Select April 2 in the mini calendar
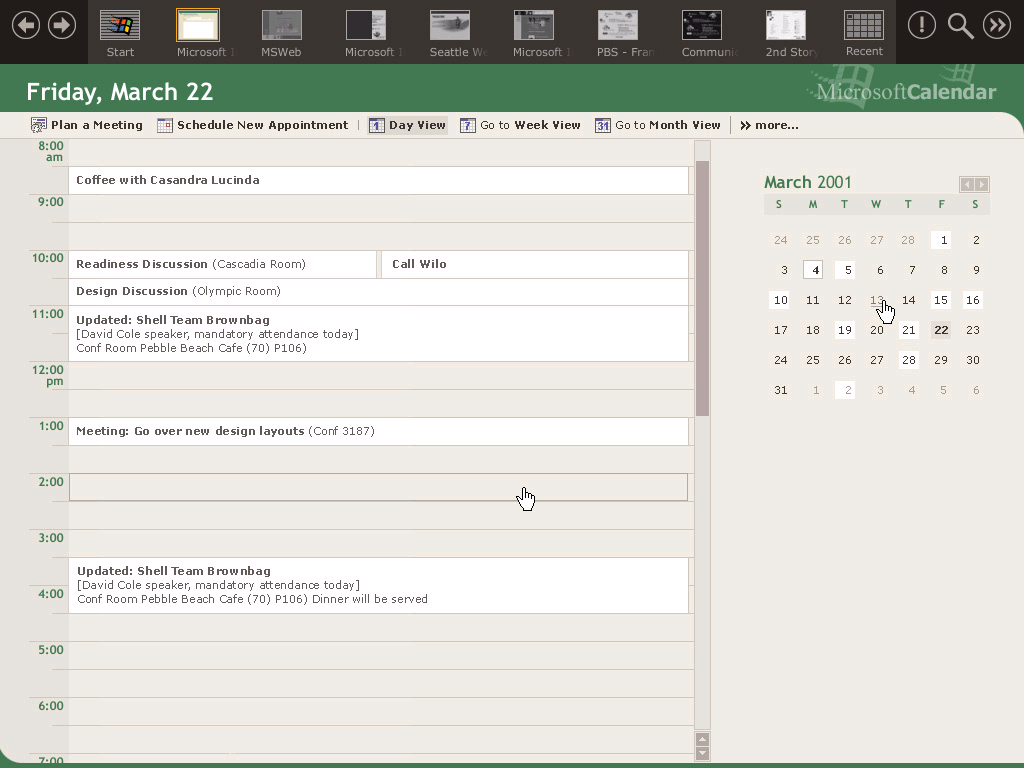Screen dimensions: 1024x768 (x=845, y=390)
